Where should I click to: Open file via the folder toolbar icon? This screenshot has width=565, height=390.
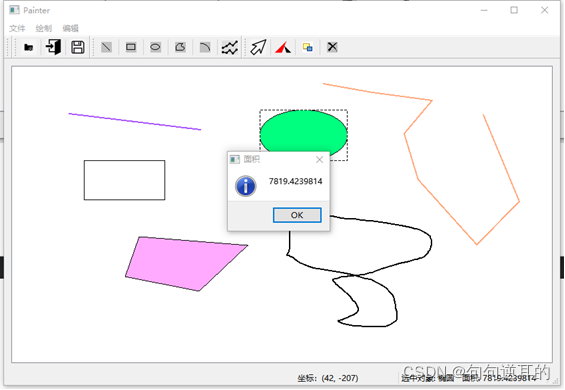(28, 47)
